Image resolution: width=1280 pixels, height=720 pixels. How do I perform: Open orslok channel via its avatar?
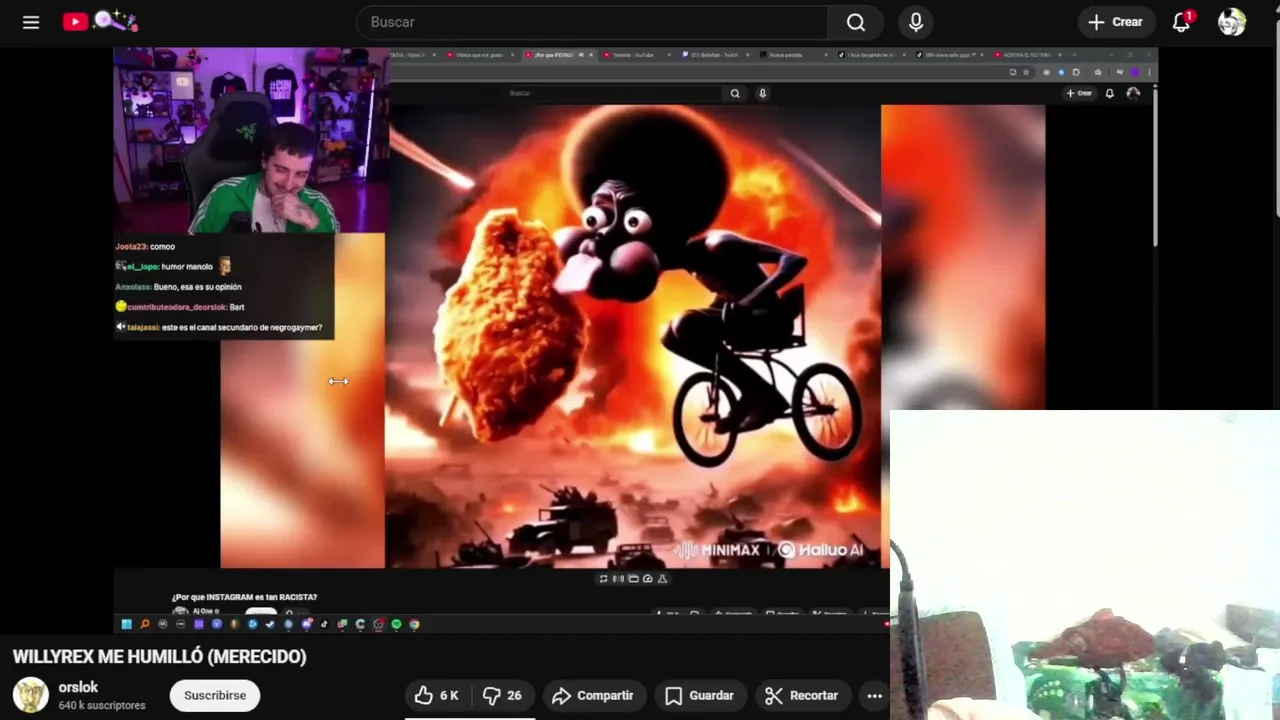tap(30, 695)
